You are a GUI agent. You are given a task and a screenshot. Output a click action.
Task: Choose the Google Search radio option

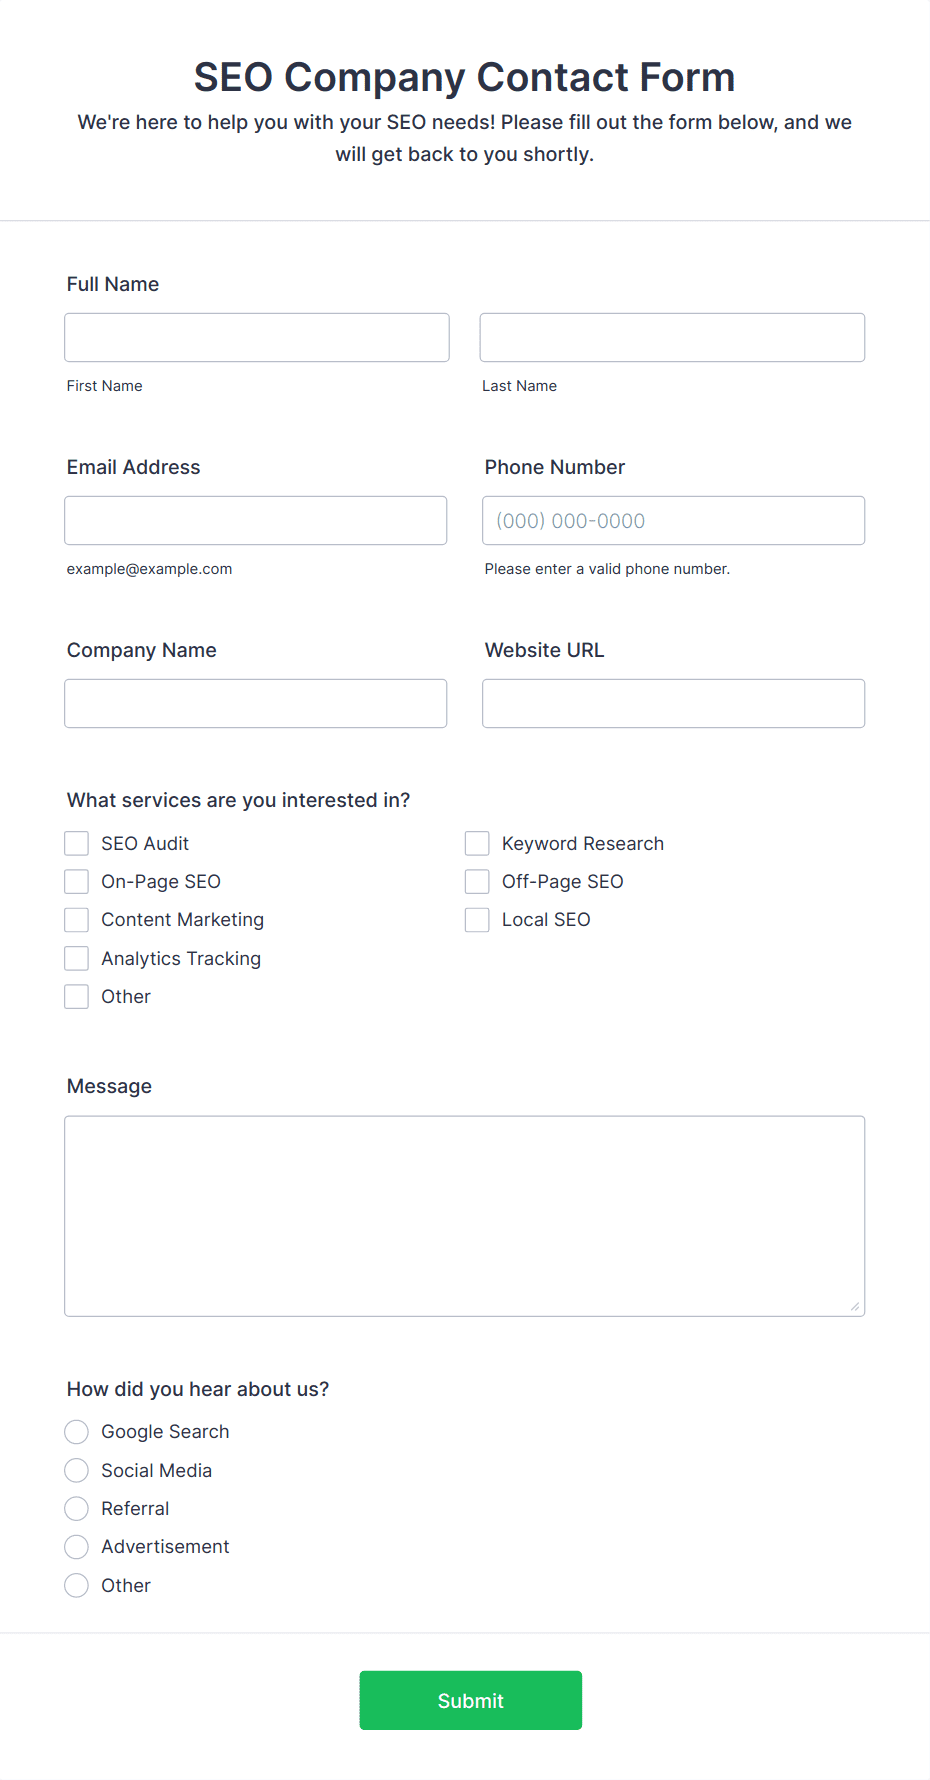click(x=77, y=1432)
